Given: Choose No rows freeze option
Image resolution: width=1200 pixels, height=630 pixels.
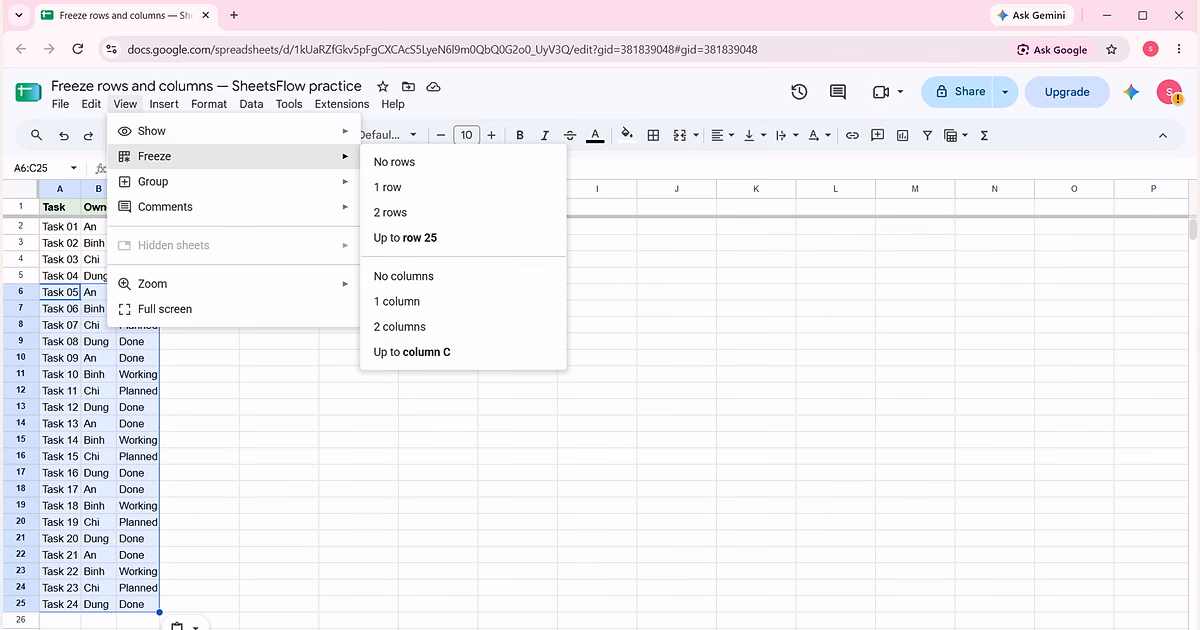Looking at the screenshot, I should pyautogui.click(x=463, y=162).
